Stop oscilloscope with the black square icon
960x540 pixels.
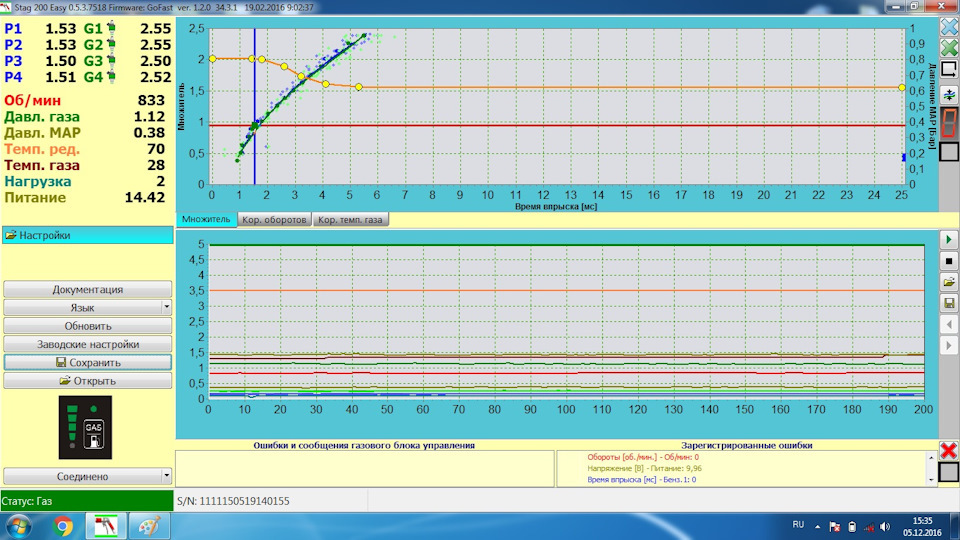pos(949,261)
